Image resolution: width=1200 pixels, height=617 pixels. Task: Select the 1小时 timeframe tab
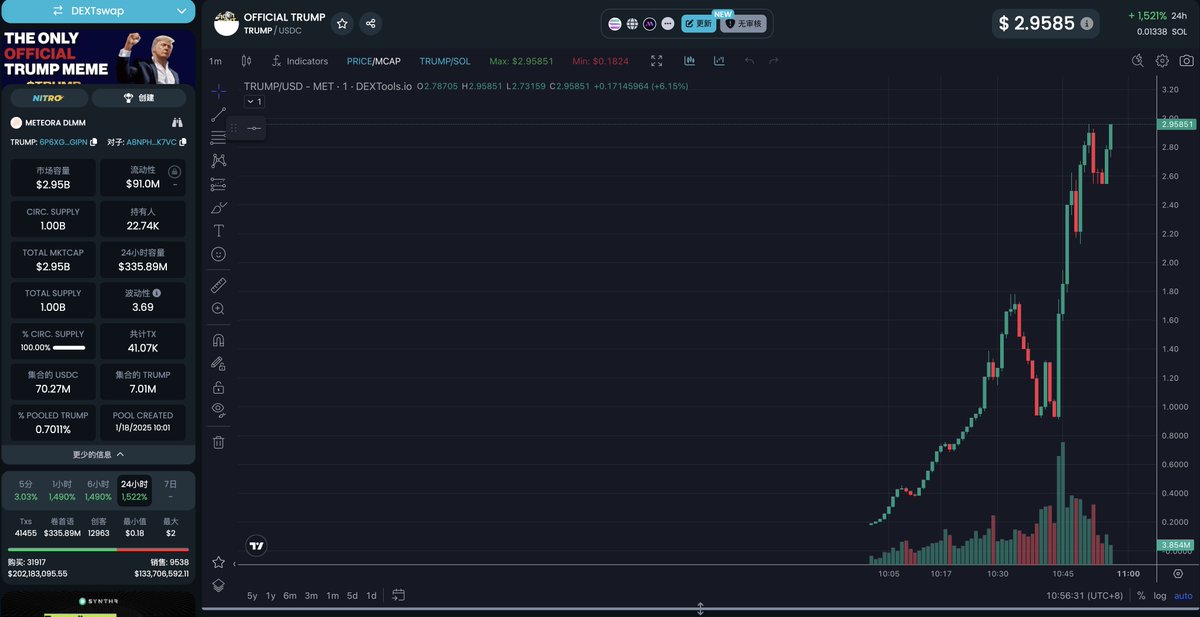(x=62, y=490)
